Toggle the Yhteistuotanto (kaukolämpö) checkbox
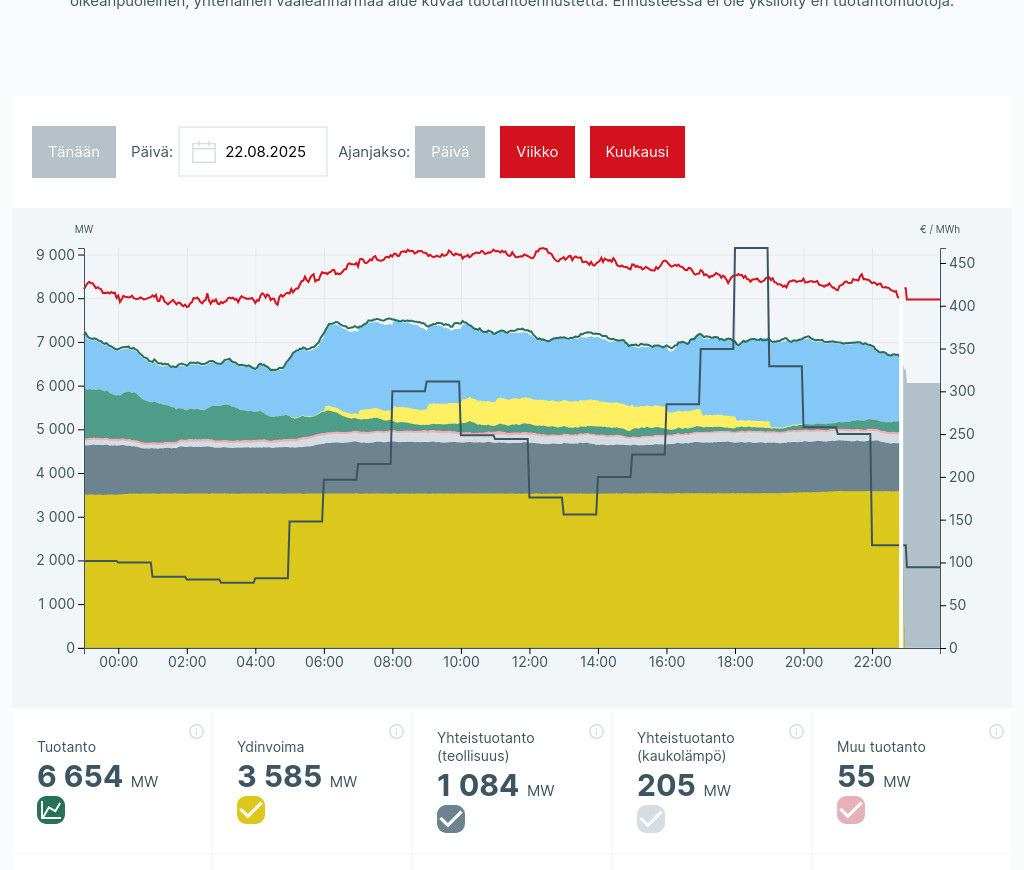Viewport: 1024px width, 870px height. 651,819
